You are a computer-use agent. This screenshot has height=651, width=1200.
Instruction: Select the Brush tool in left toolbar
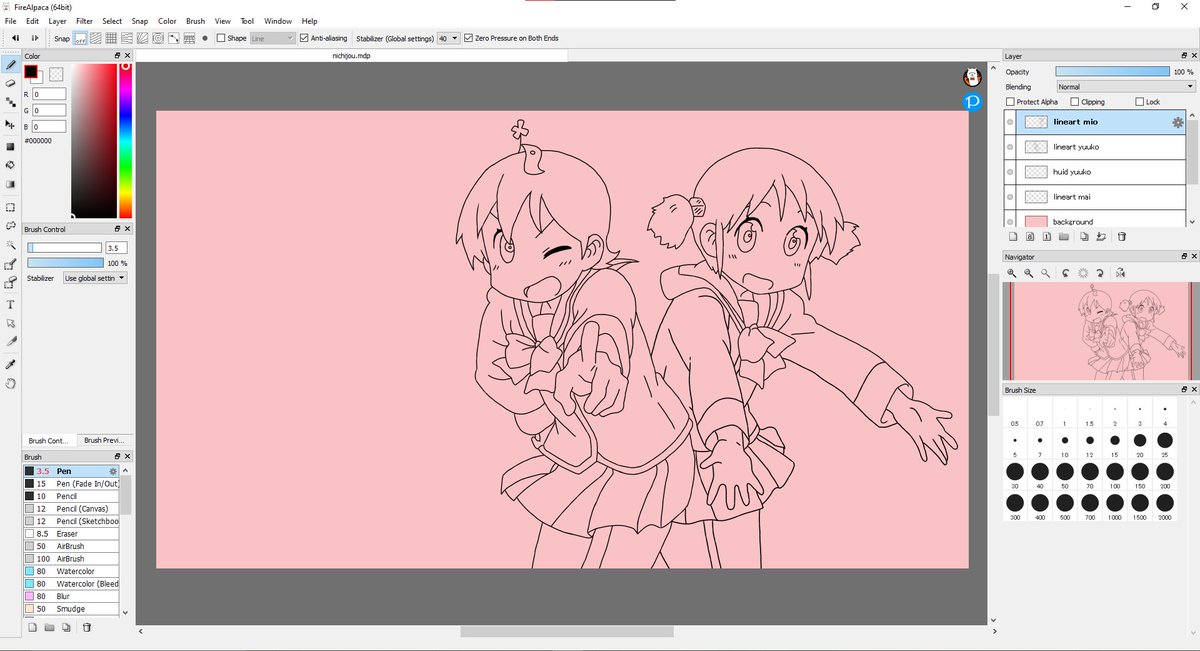11,64
